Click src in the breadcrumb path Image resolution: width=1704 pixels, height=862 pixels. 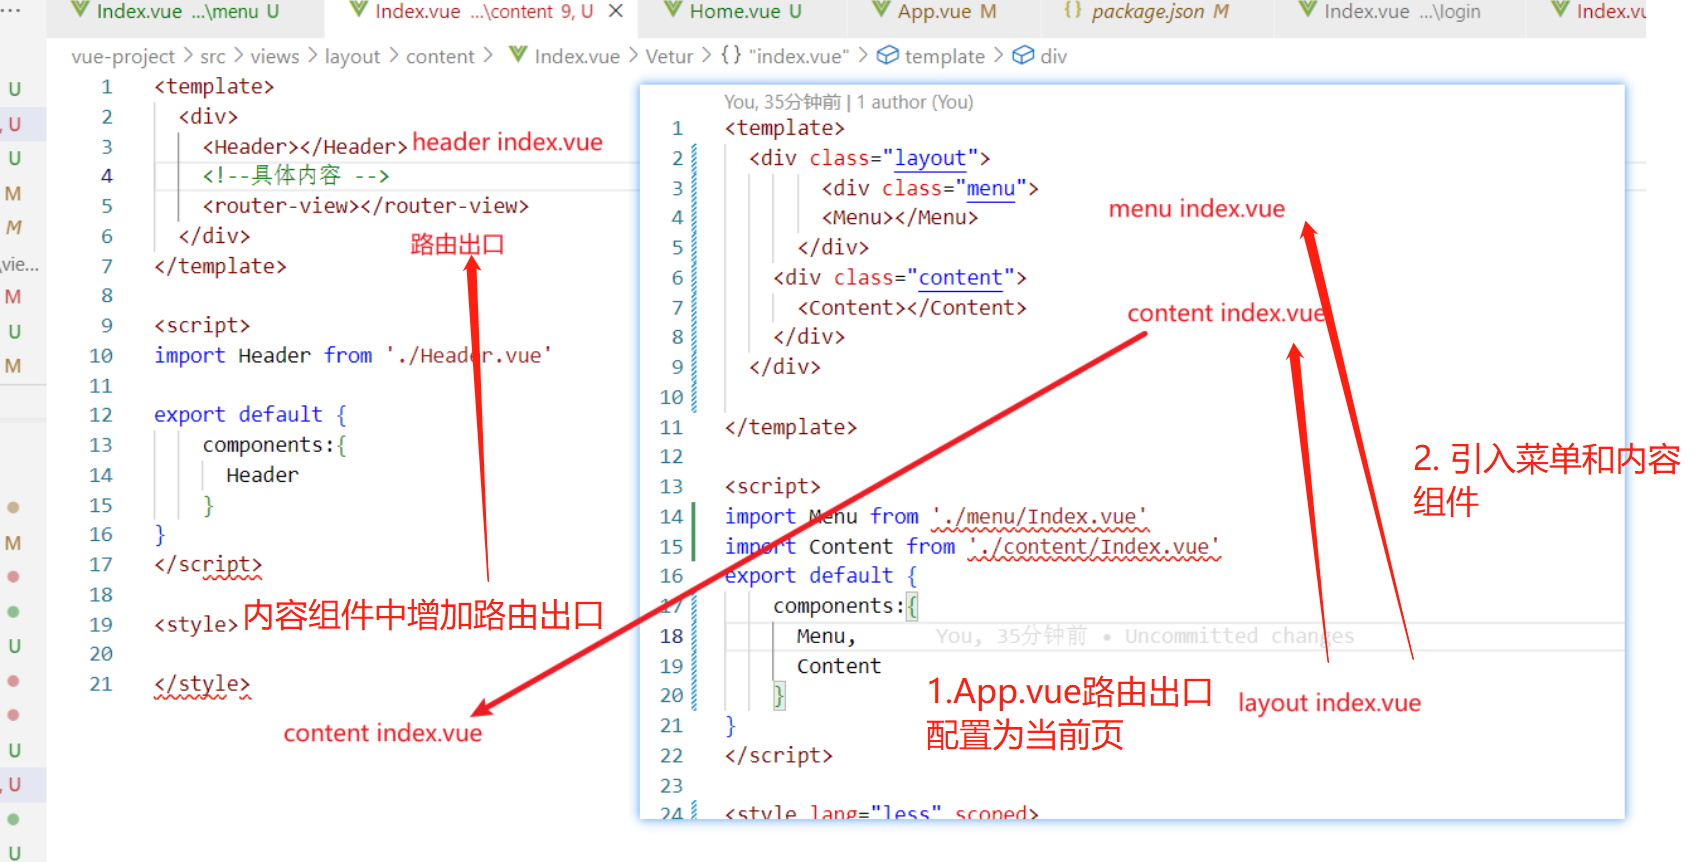pyautogui.click(x=213, y=57)
